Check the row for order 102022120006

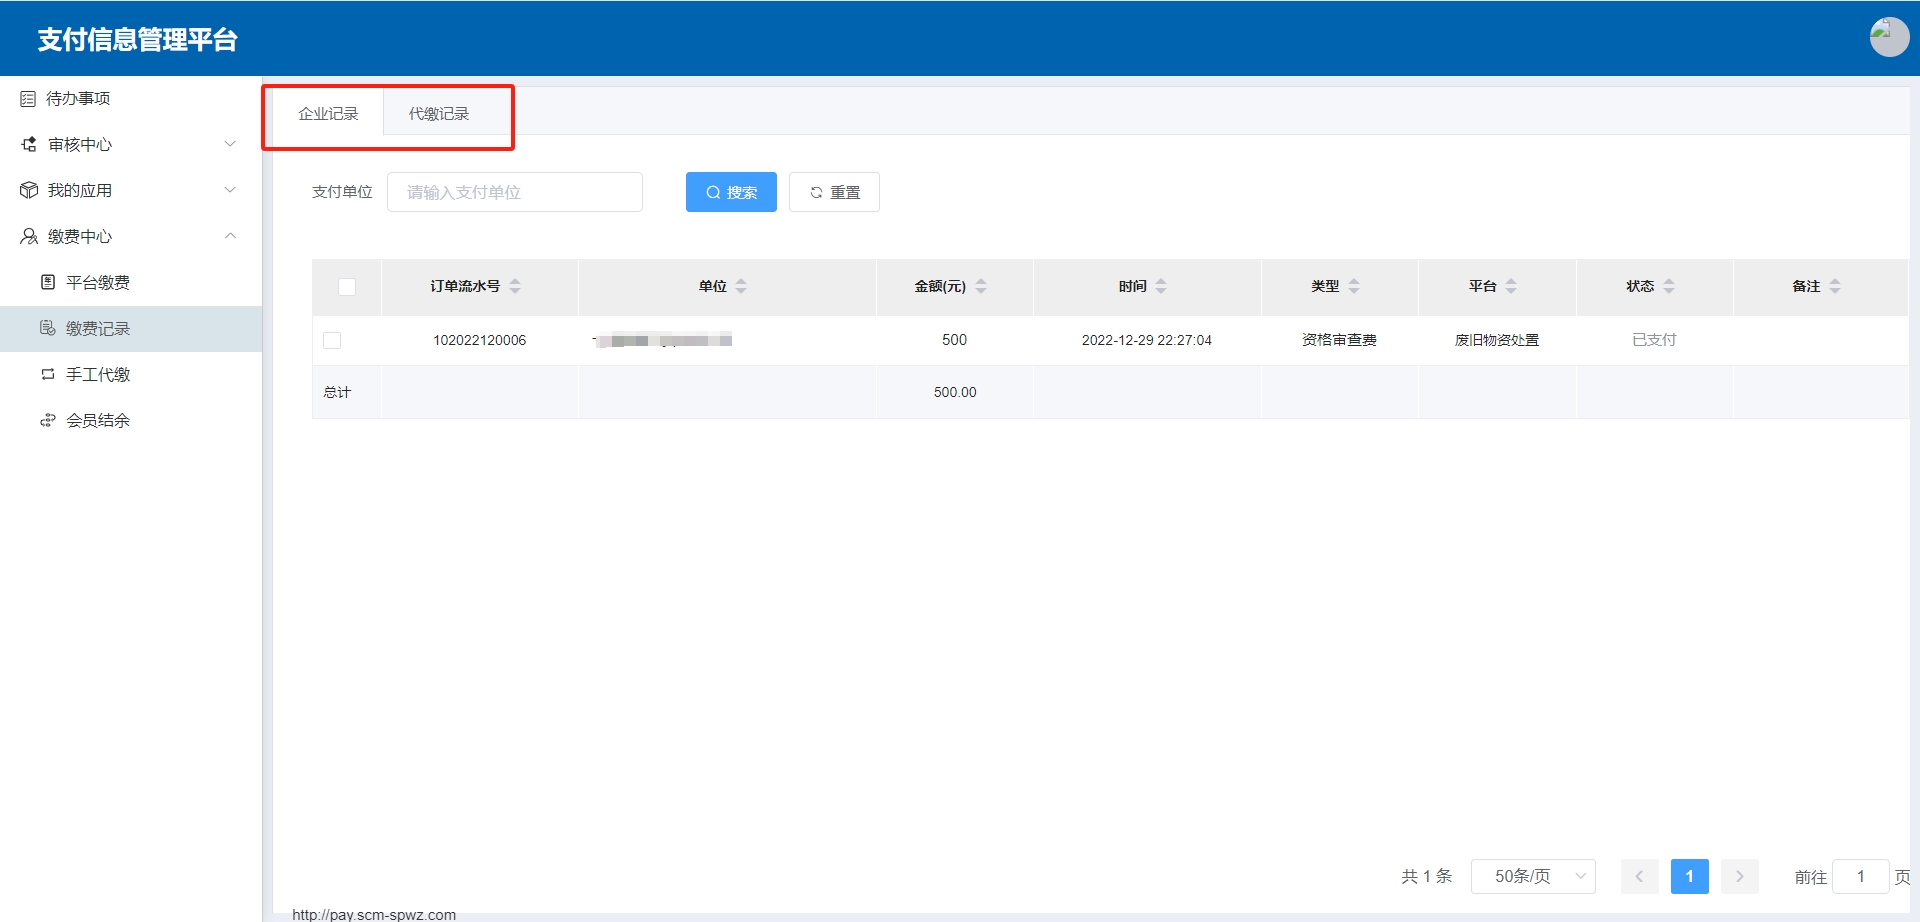point(332,340)
